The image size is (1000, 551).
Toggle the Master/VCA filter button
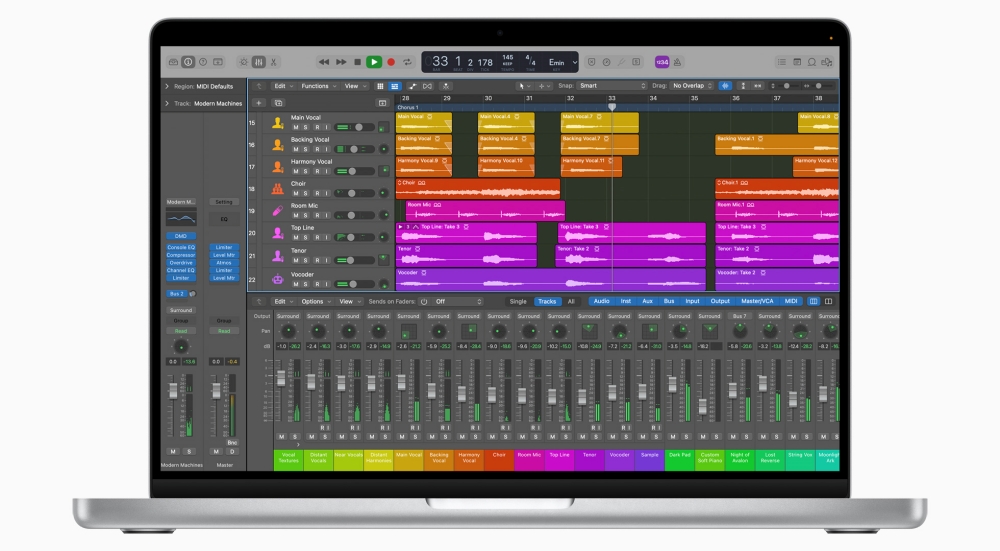tap(757, 301)
